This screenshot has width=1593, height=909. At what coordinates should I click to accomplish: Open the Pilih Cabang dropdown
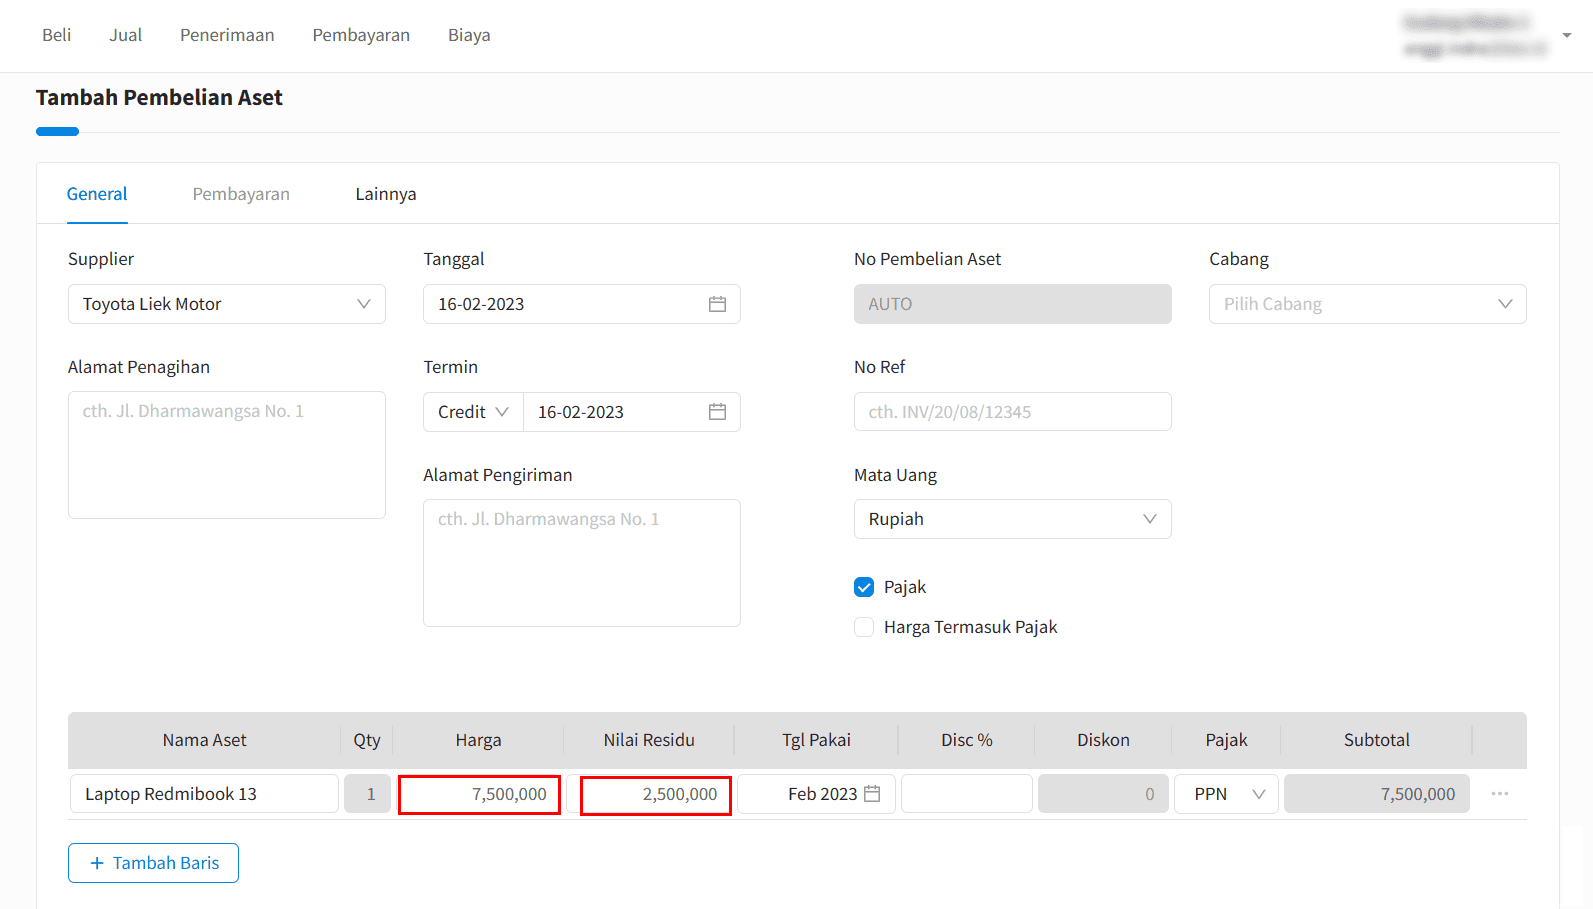[x=1367, y=304]
